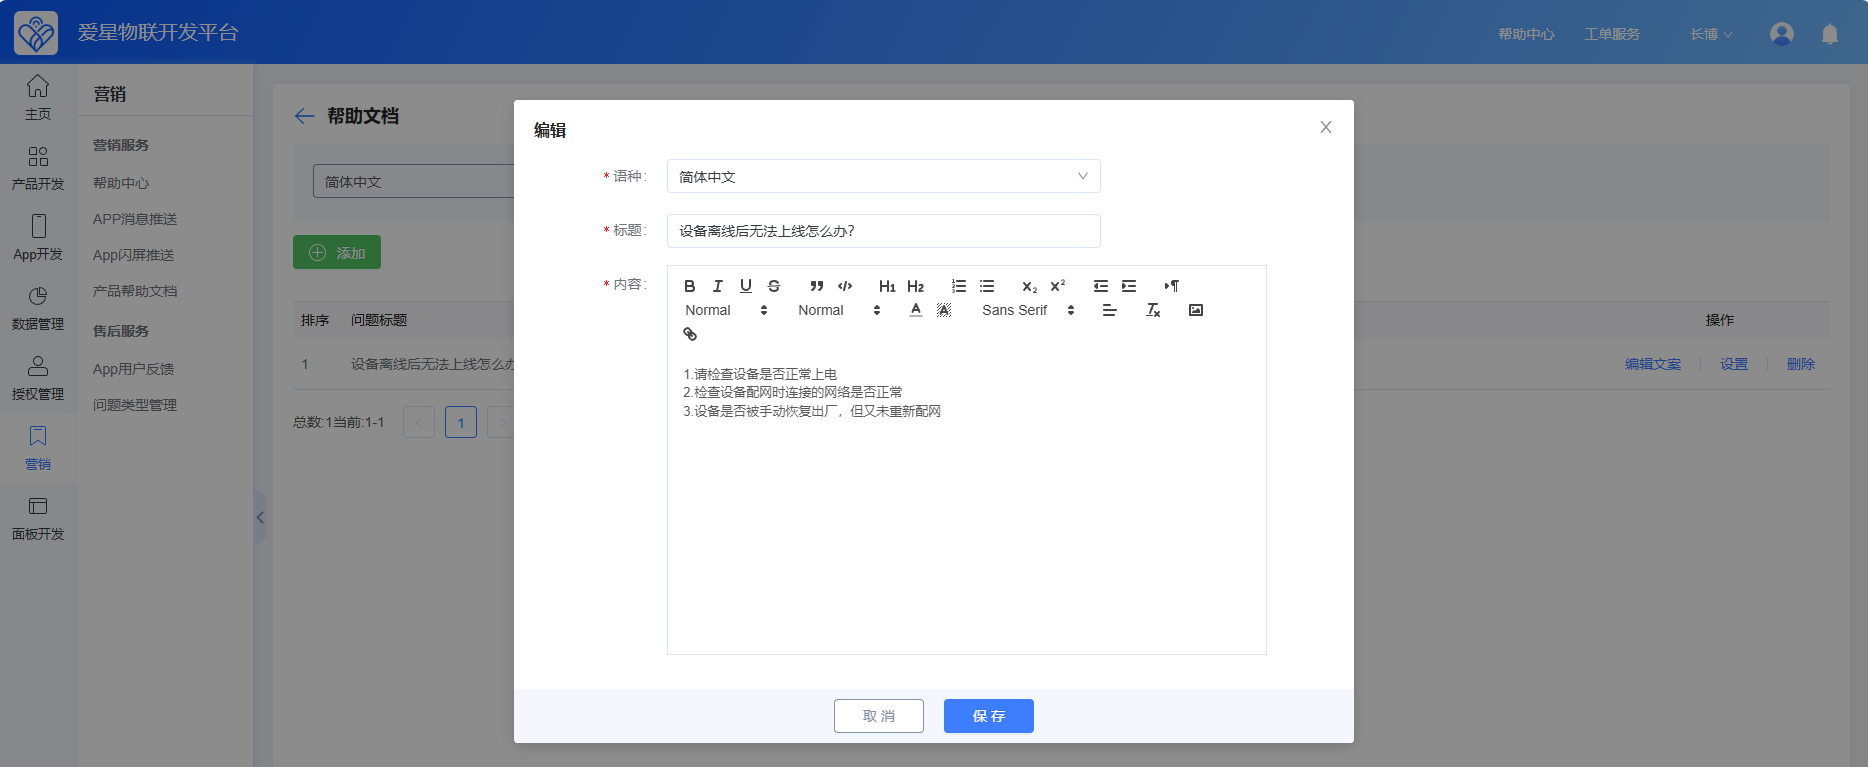Go to page 1 in pagination
Screen dimensions: 1868x767
point(461,422)
